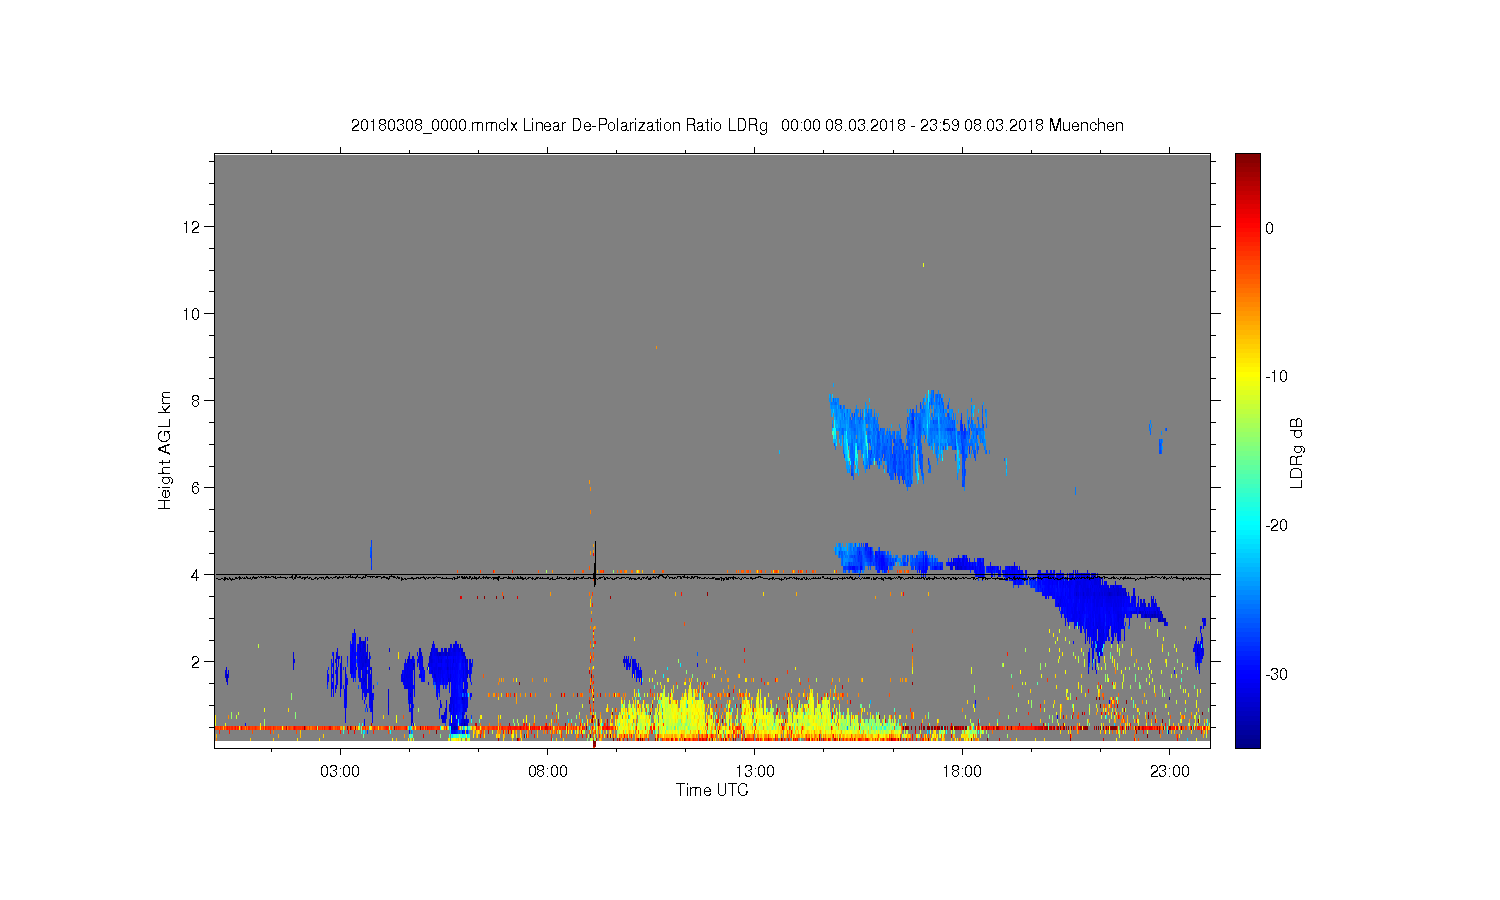Click the colorbar value 0

[1270, 228]
